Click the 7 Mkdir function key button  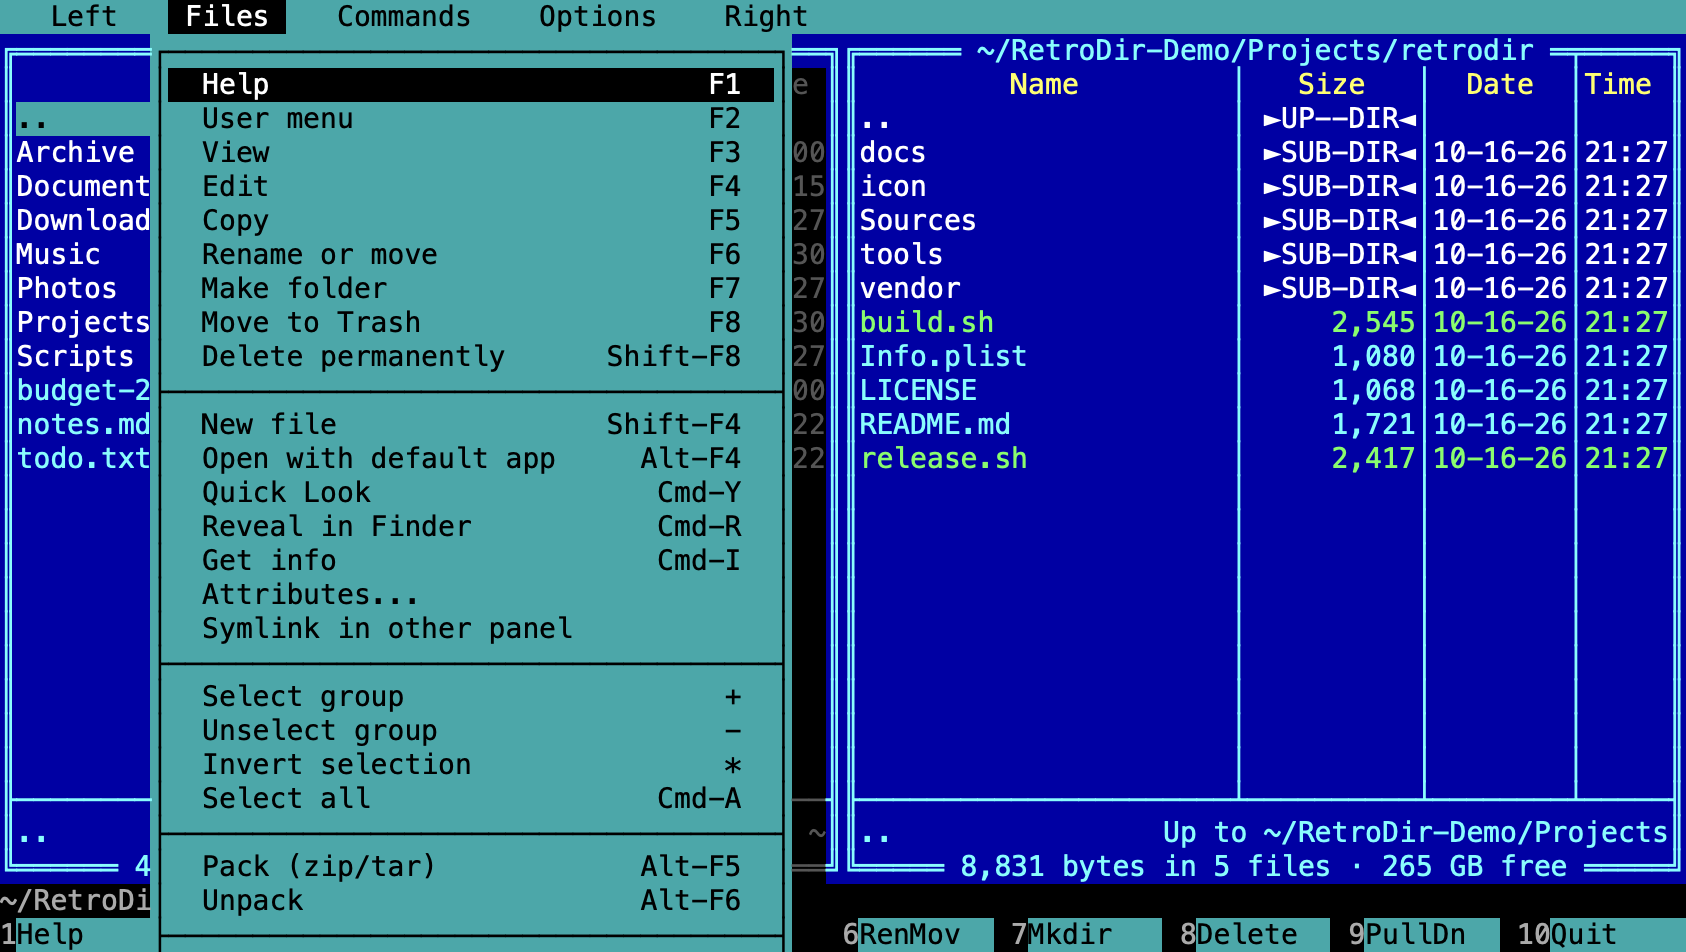tap(1086, 935)
